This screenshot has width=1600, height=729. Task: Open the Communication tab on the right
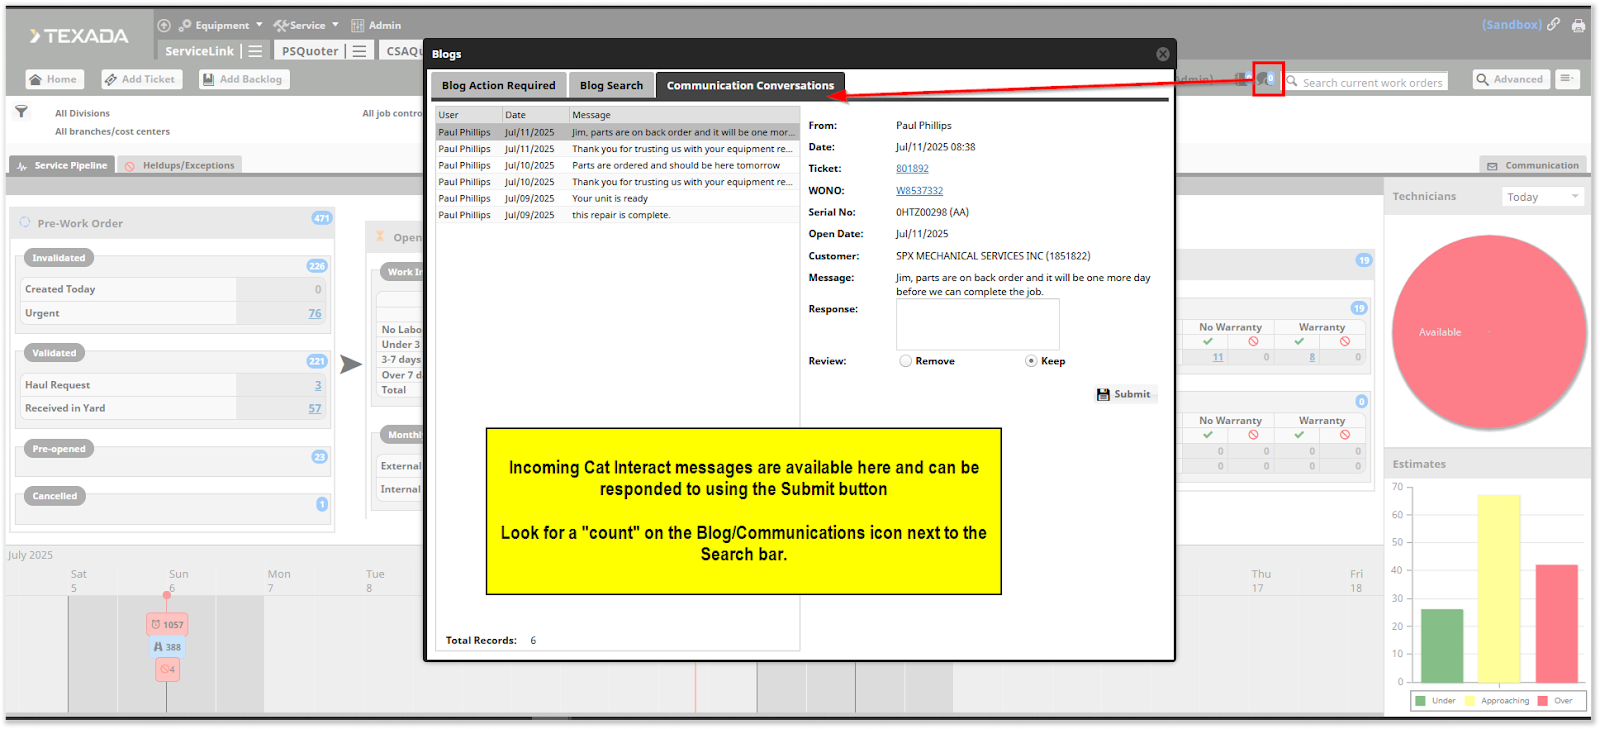tap(1533, 165)
